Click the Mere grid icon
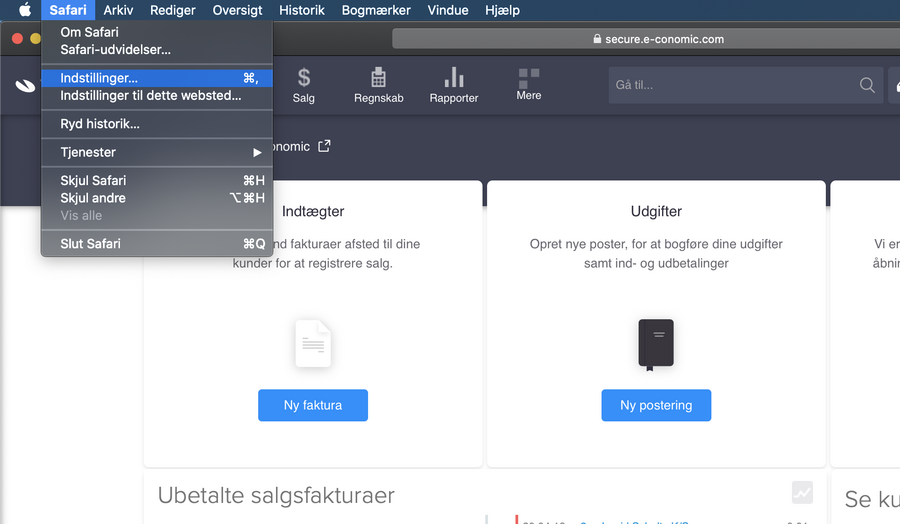The height and width of the screenshot is (524, 900). tap(529, 77)
